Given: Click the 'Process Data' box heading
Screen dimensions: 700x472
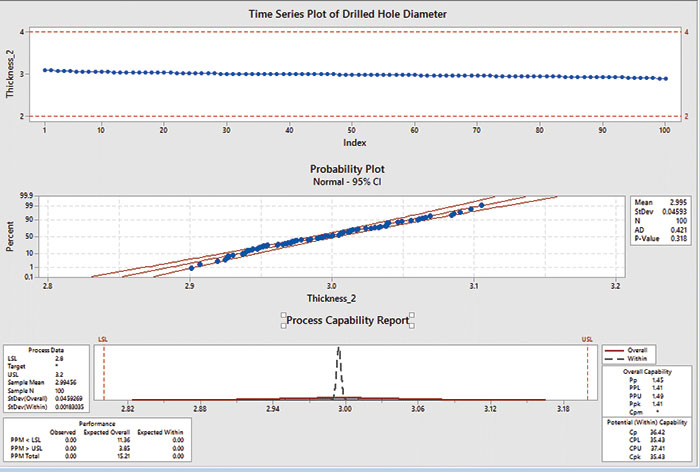Looking at the screenshot, I should (x=46, y=350).
